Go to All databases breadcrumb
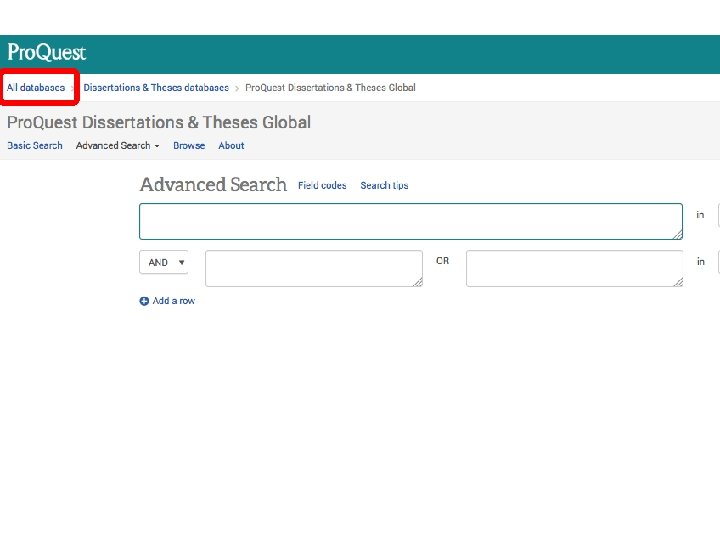The height and width of the screenshot is (540, 720). [36, 87]
